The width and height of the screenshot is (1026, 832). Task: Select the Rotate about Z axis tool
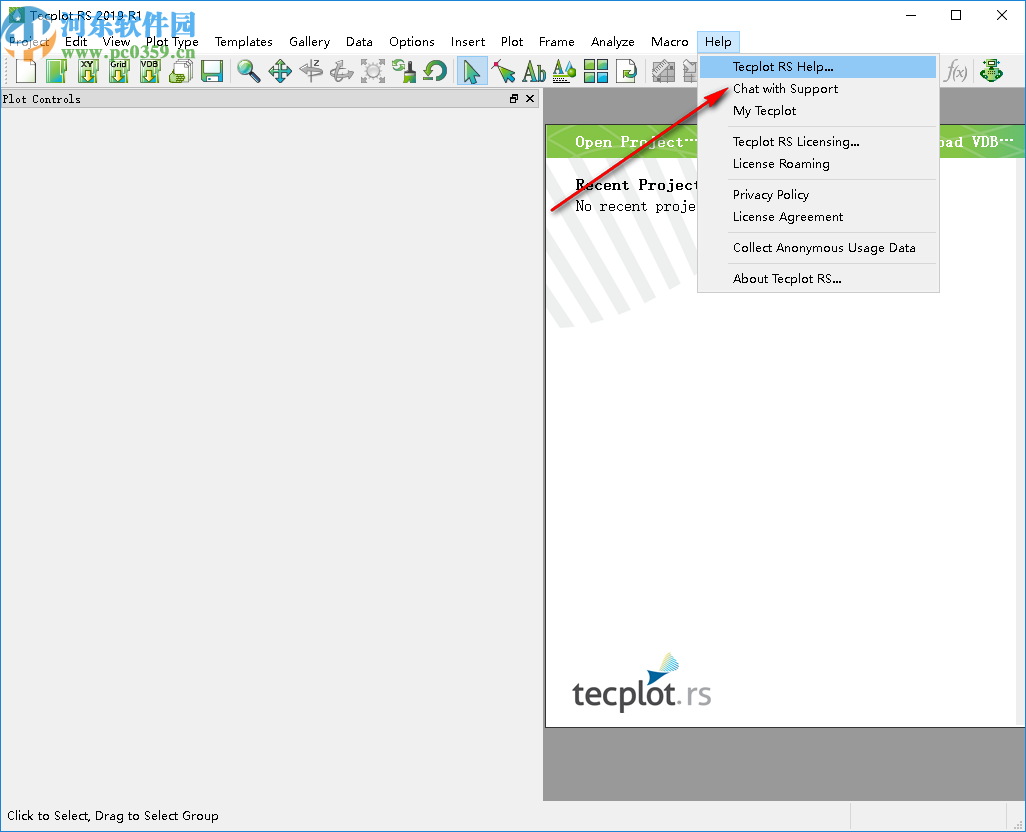point(312,70)
